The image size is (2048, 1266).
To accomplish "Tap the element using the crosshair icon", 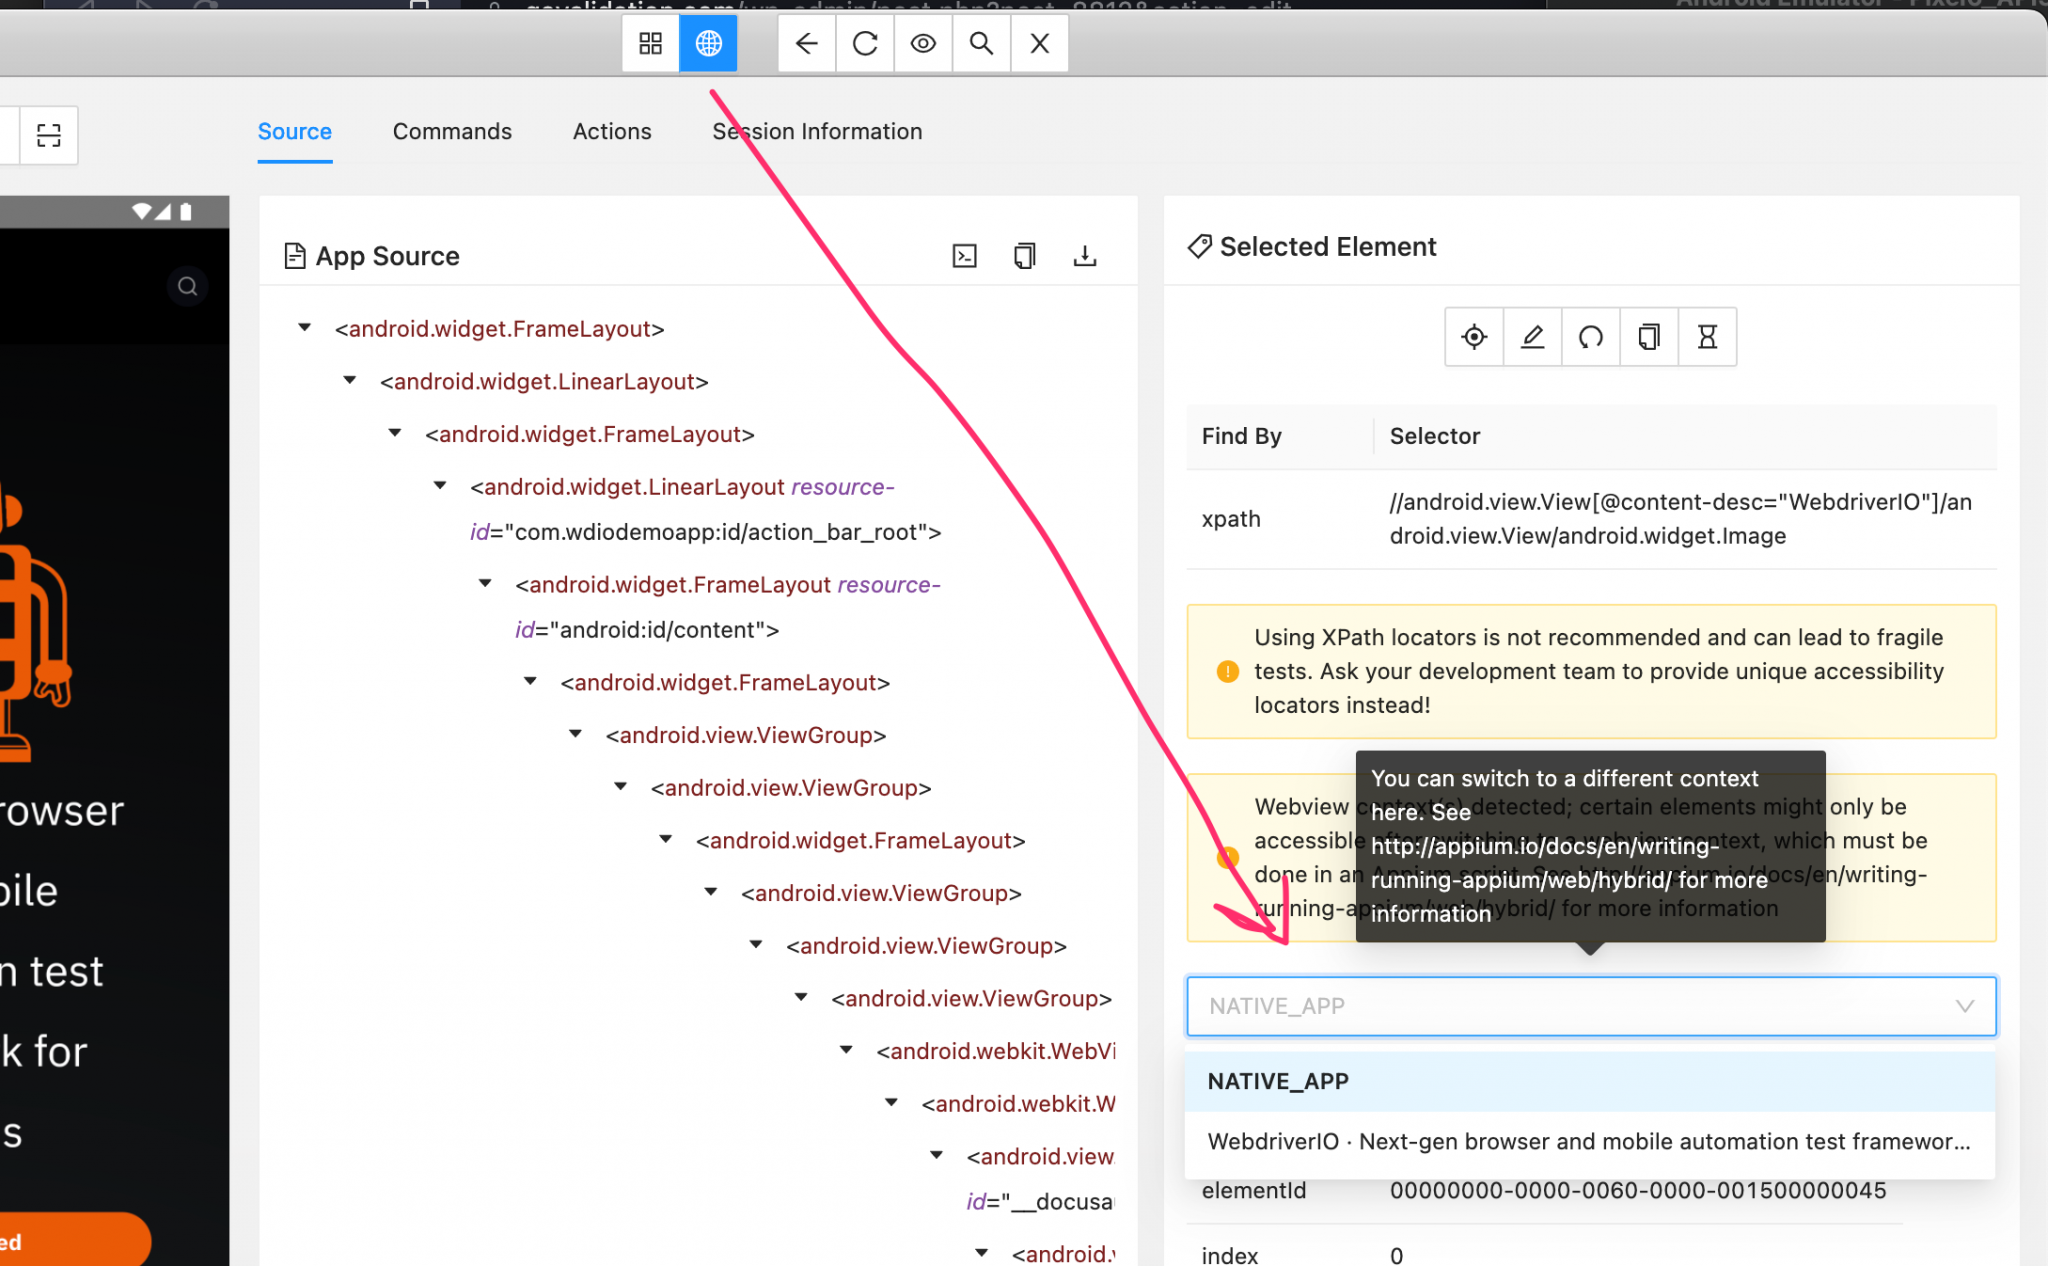I will coord(1474,337).
